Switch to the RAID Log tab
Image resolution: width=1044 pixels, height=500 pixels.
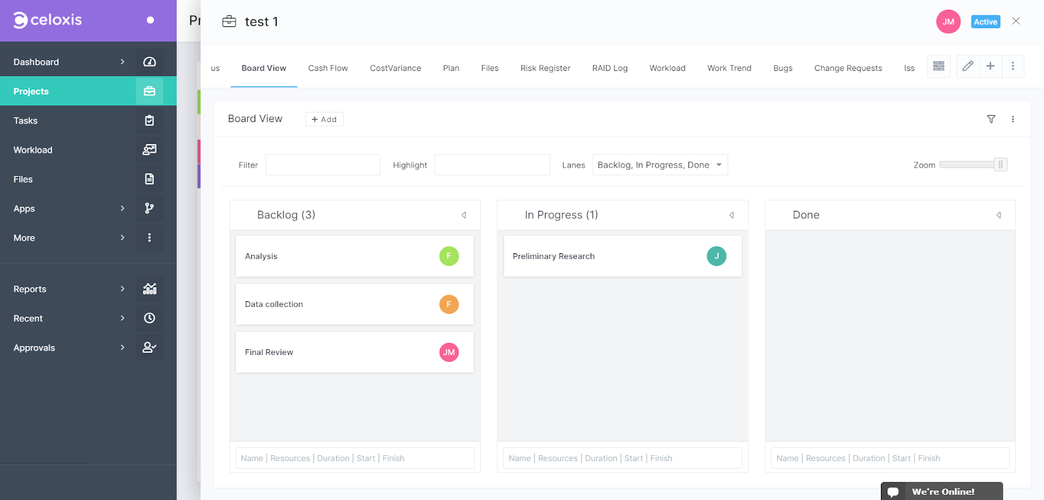tap(610, 68)
